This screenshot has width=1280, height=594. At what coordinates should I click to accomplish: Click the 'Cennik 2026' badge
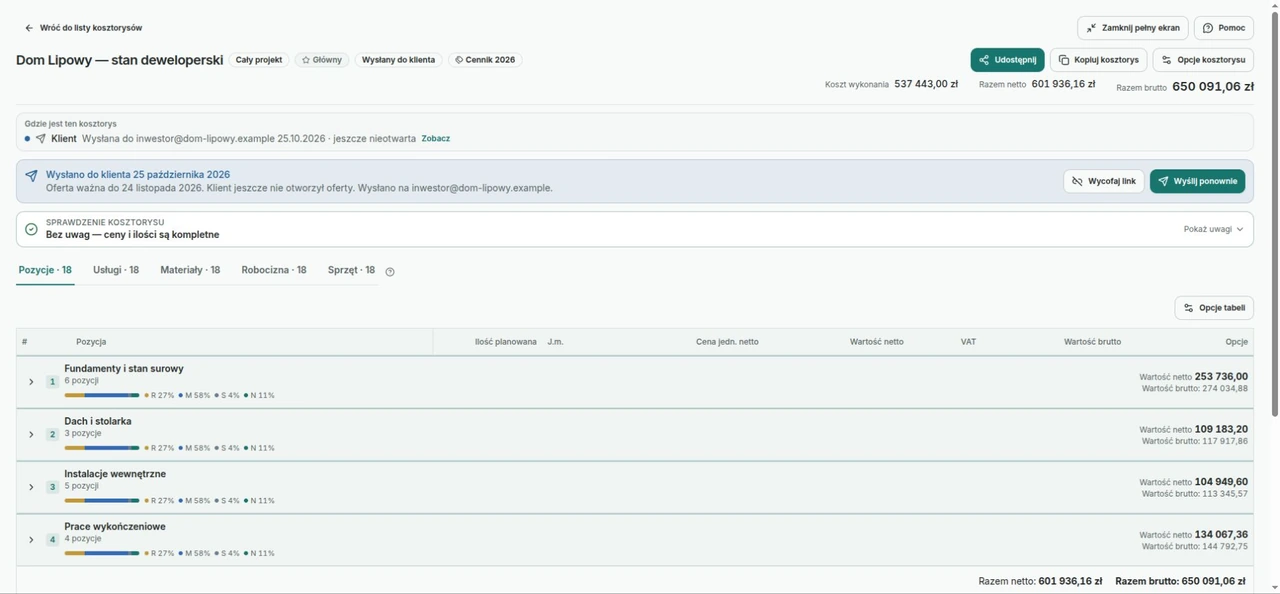pyautogui.click(x=485, y=60)
